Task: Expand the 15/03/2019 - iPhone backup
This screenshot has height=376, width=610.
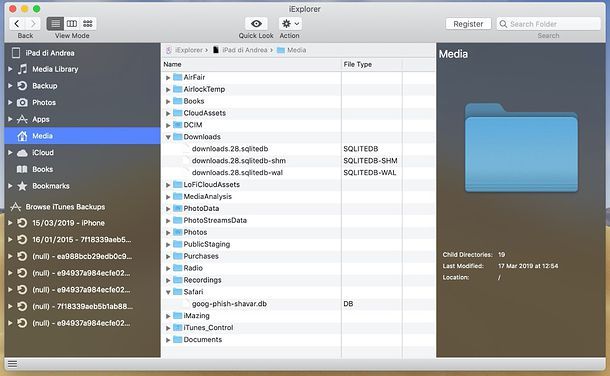Action: pos(10,223)
